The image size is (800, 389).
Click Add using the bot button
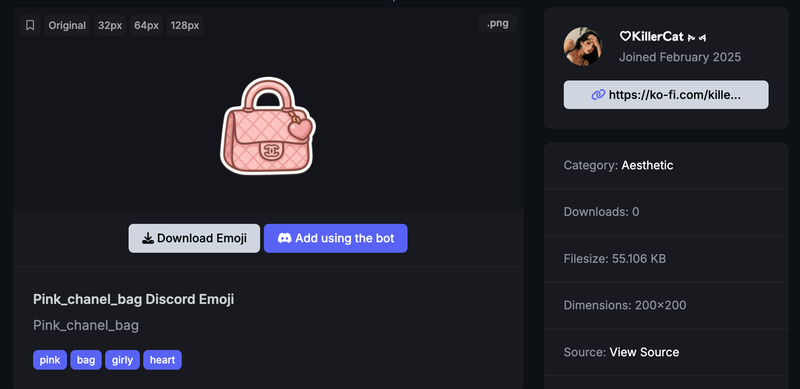click(336, 238)
